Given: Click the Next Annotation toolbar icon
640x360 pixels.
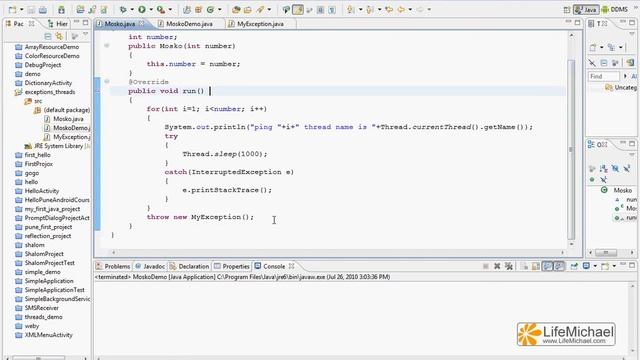Looking at the screenshot, I should click(x=351, y=9).
